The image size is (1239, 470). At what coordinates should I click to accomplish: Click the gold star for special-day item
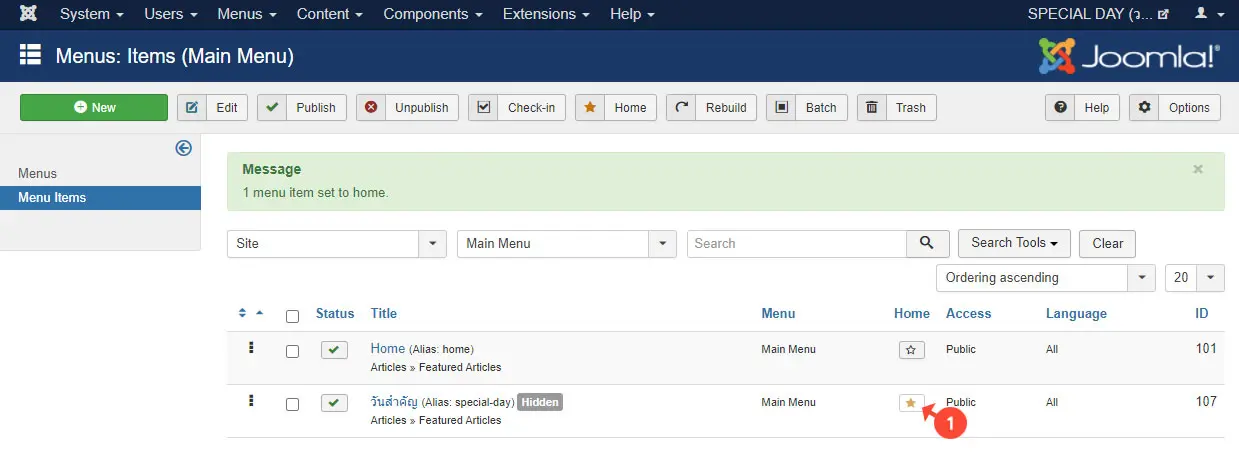pyautogui.click(x=911, y=403)
